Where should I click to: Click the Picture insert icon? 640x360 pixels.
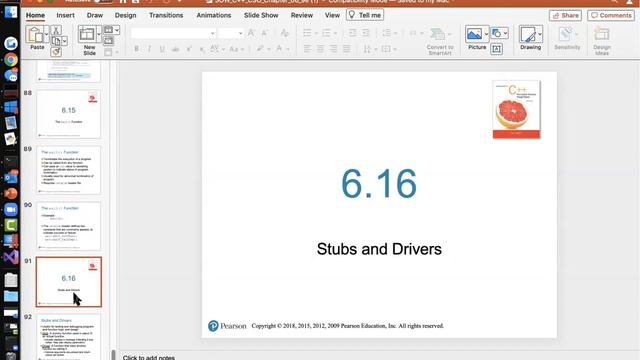coord(474,34)
